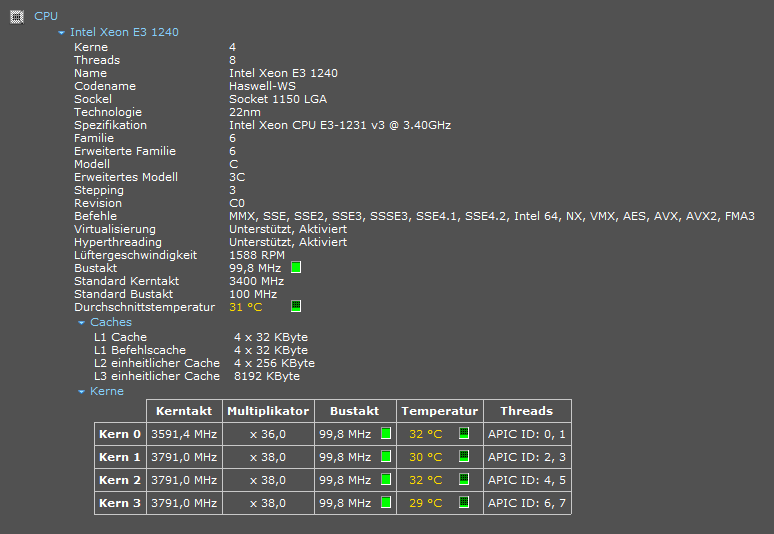This screenshot has width=774, height=534.
Task: Click the Lüftergeschwindigkeit label
Action: pos(135,255)
